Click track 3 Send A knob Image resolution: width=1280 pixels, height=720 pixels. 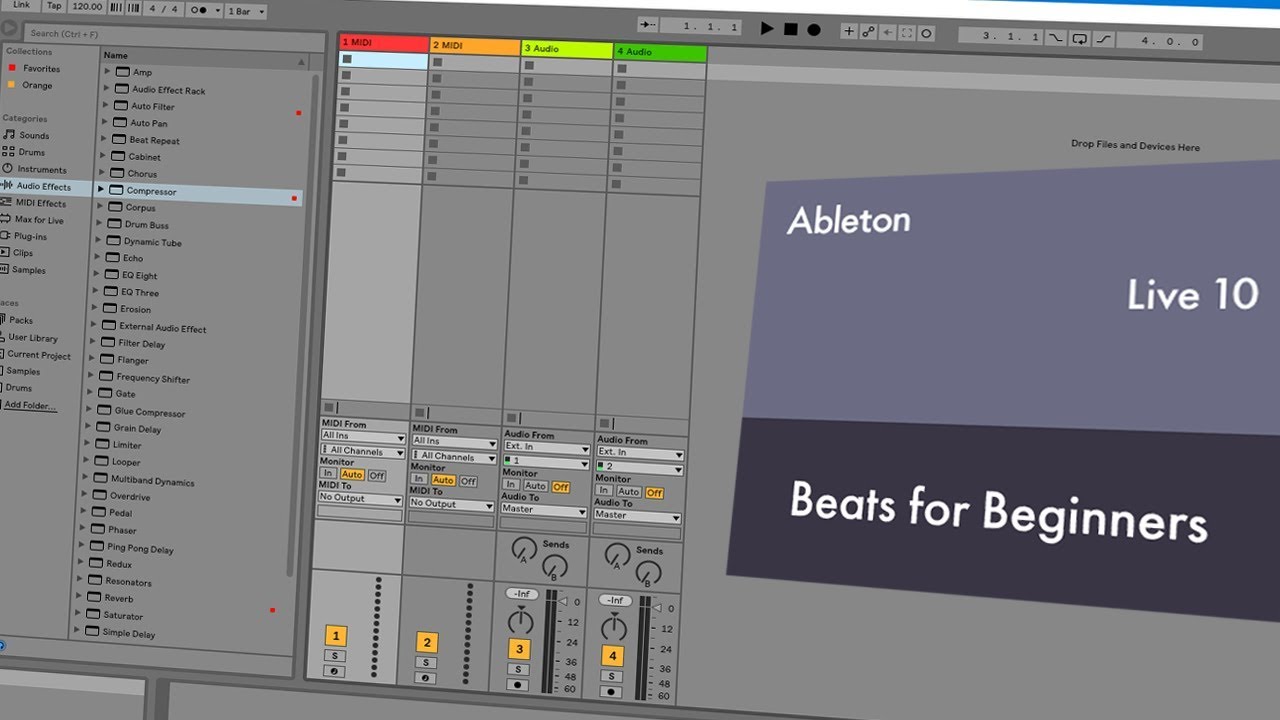click(x=523, y=548)
